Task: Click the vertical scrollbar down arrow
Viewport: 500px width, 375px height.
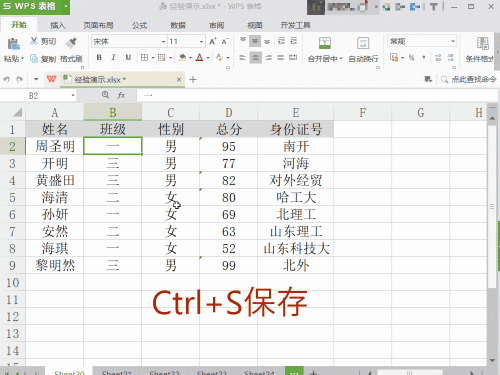Action: click(x=492, y=361)
